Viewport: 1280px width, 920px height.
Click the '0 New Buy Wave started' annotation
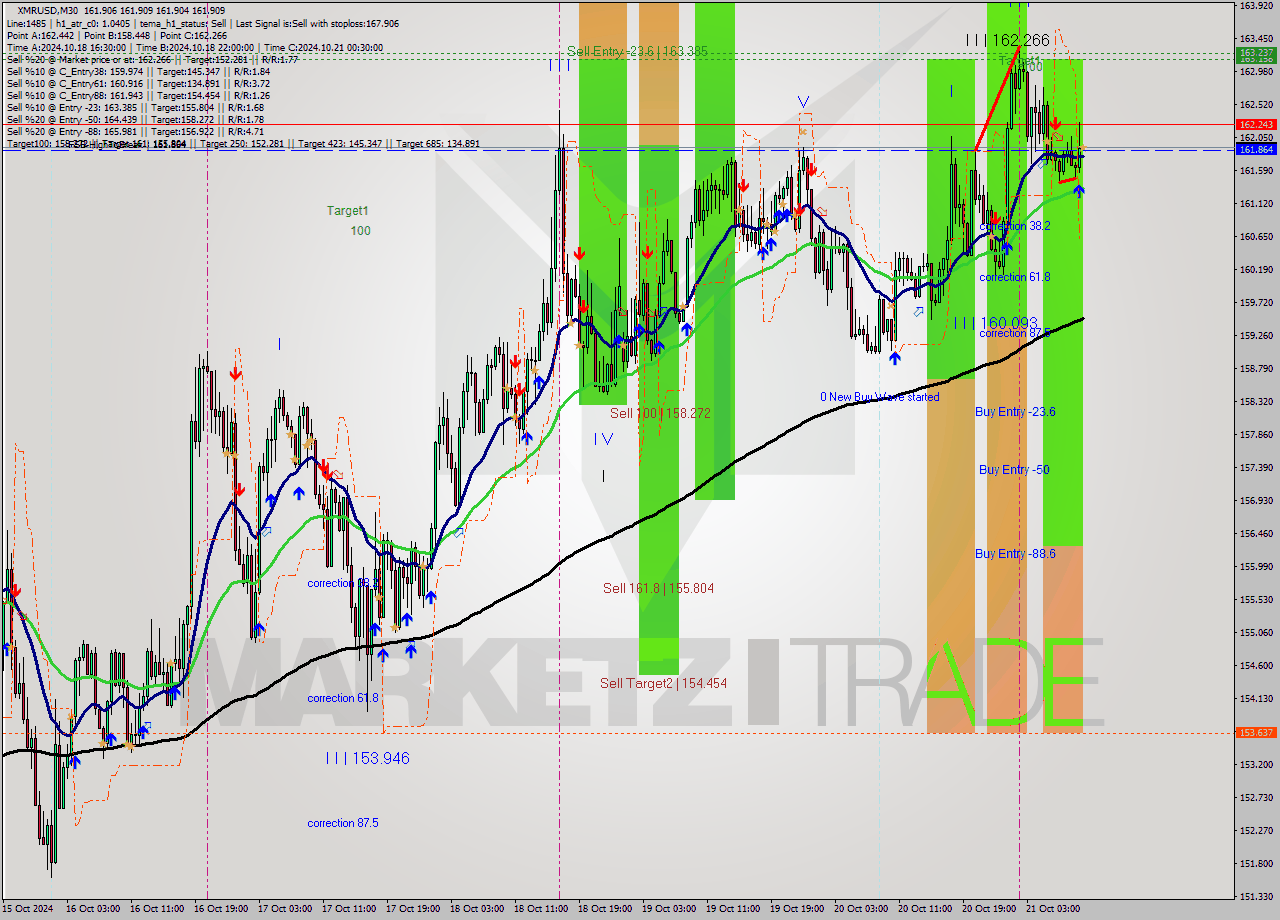coord(880,398)
